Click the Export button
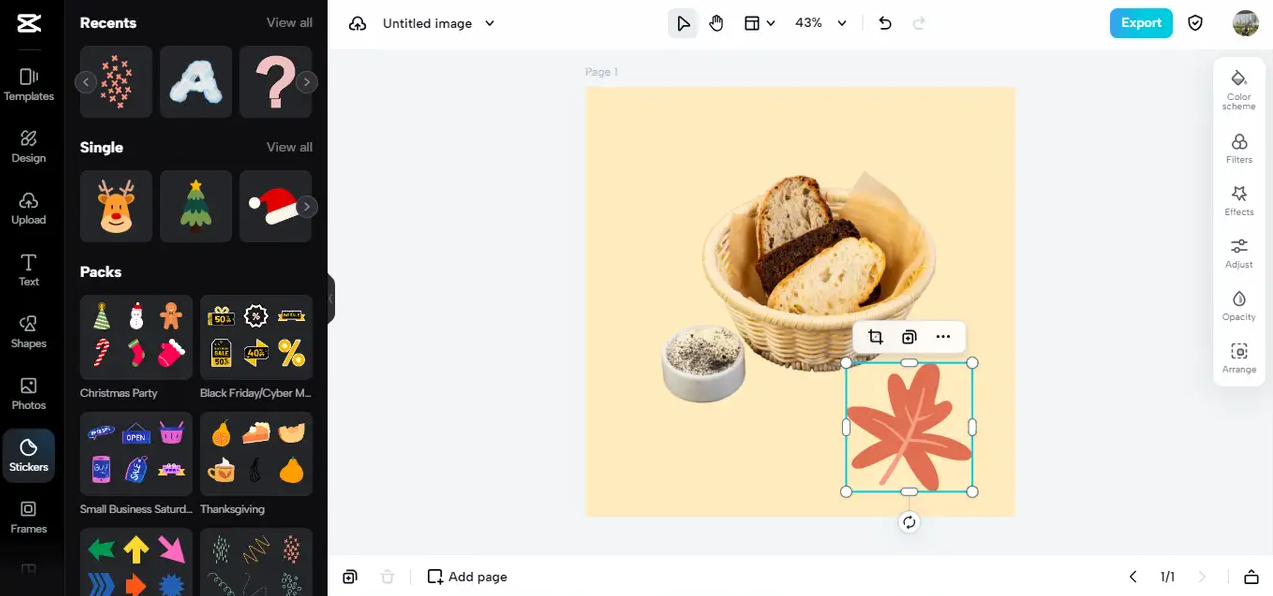 (1141, 23)
